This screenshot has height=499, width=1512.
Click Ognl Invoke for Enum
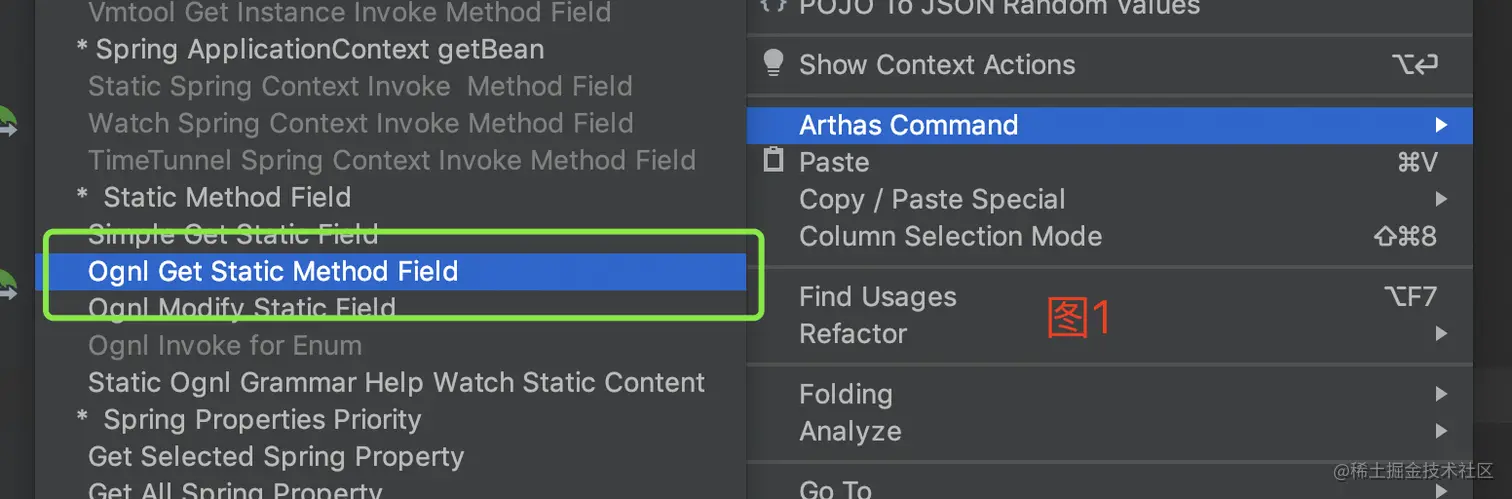click(x=225, y=346)
